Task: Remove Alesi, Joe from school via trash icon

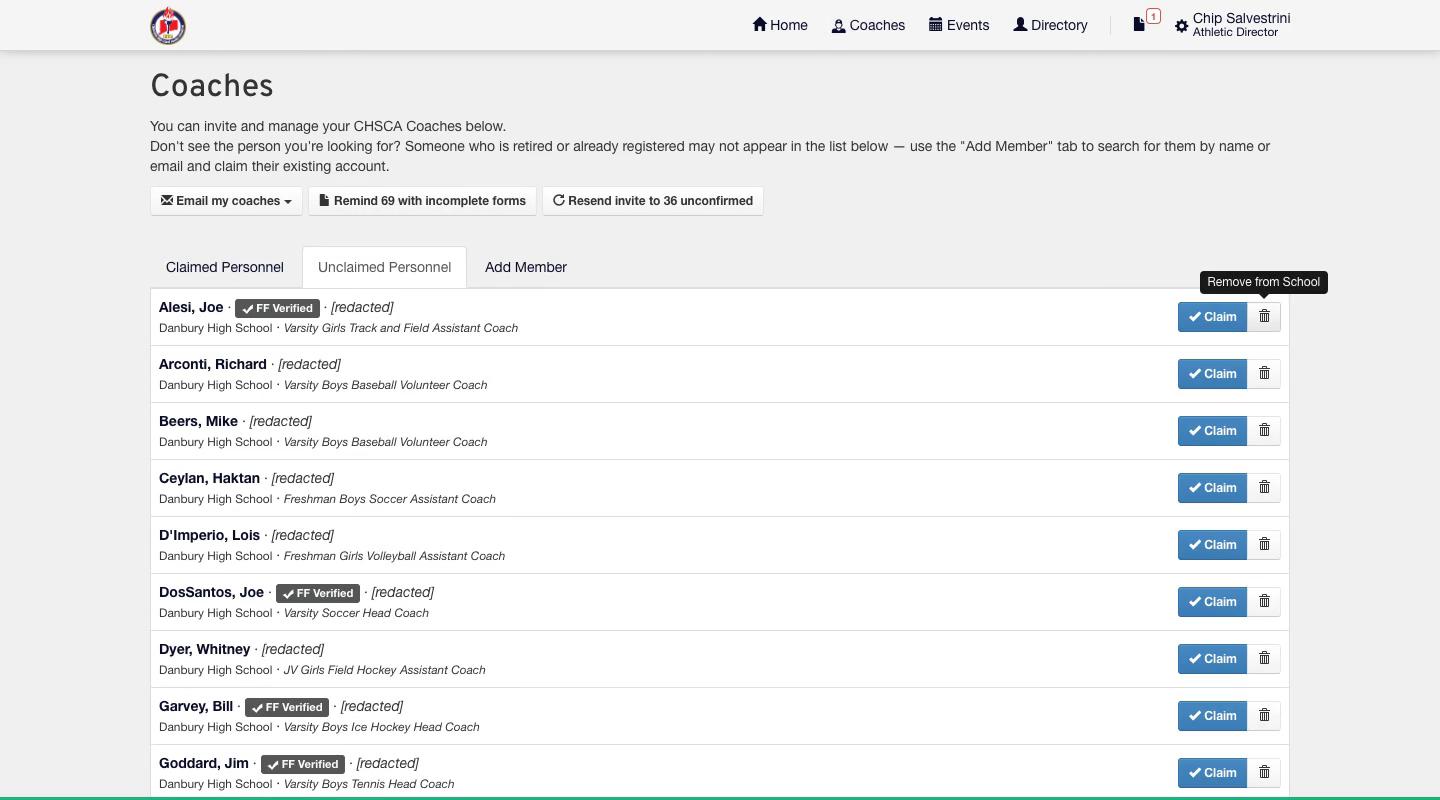Action: (x=1264, y=317)
